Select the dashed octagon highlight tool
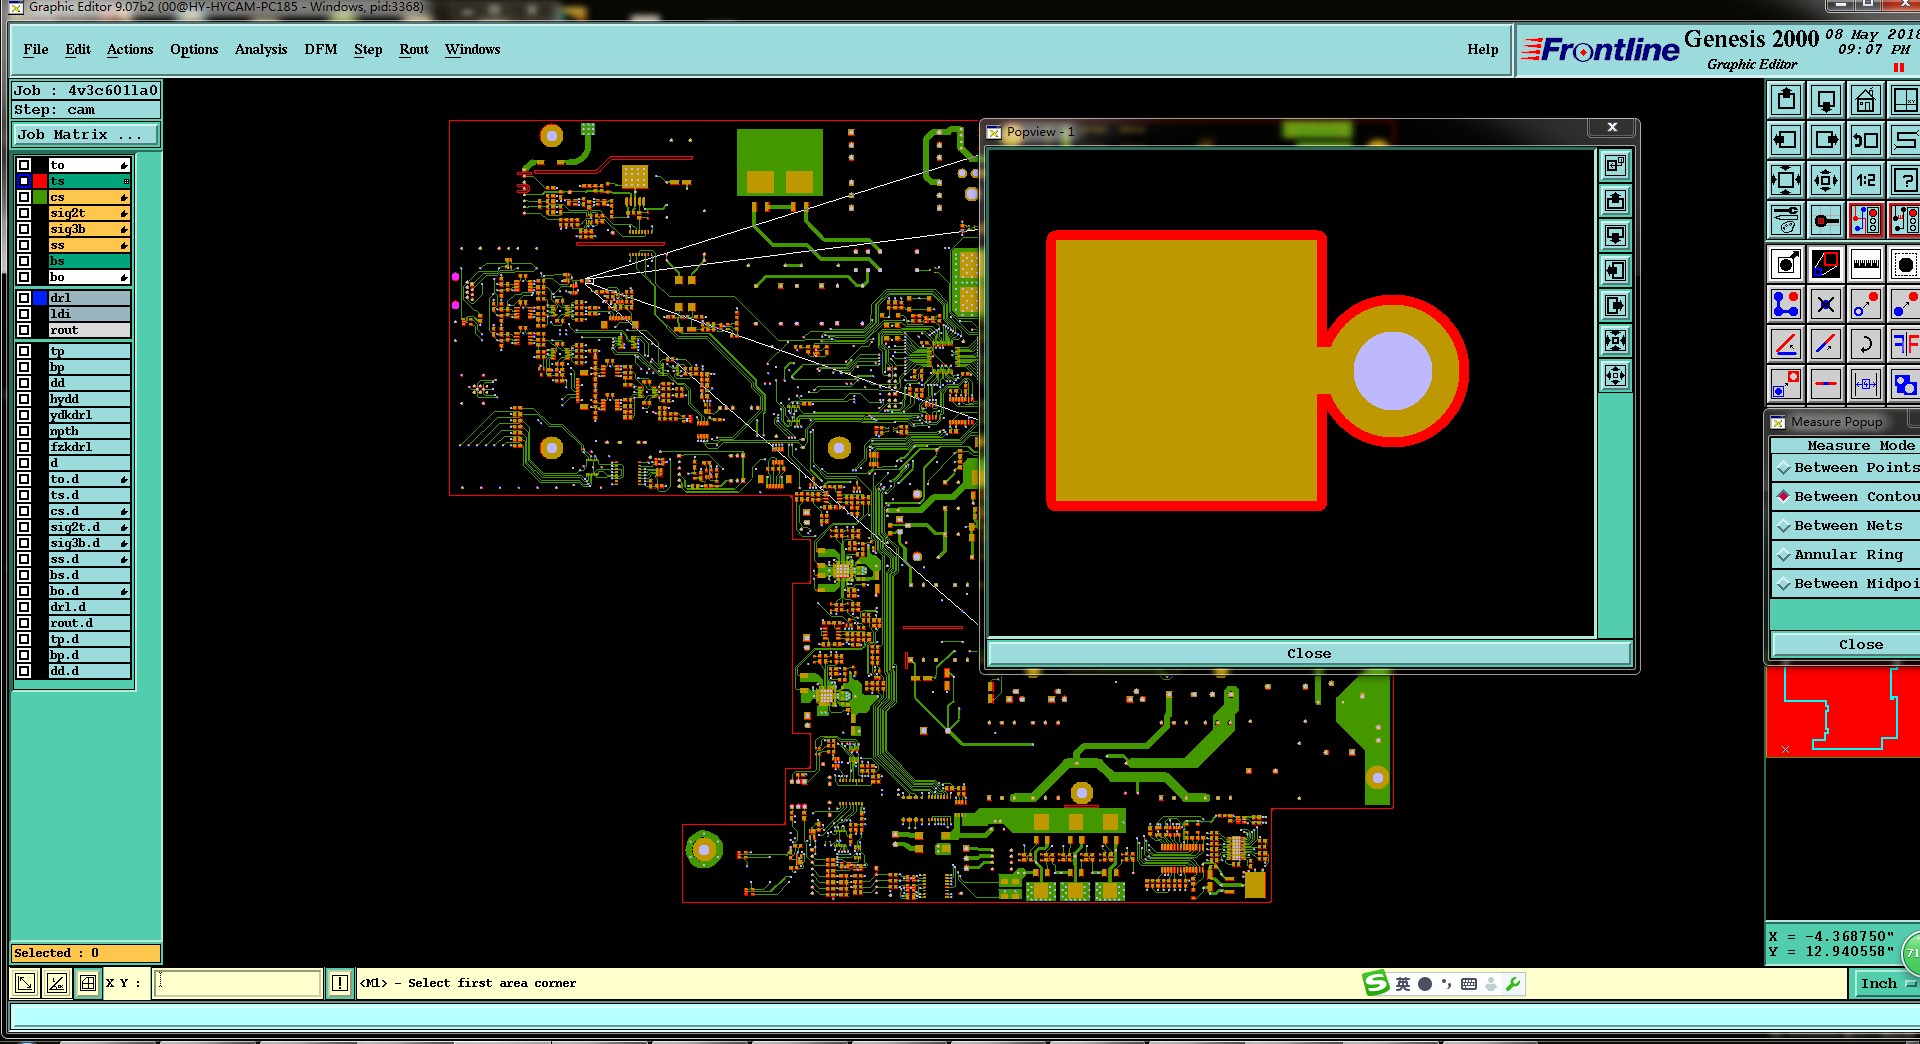 point(1904,264)
